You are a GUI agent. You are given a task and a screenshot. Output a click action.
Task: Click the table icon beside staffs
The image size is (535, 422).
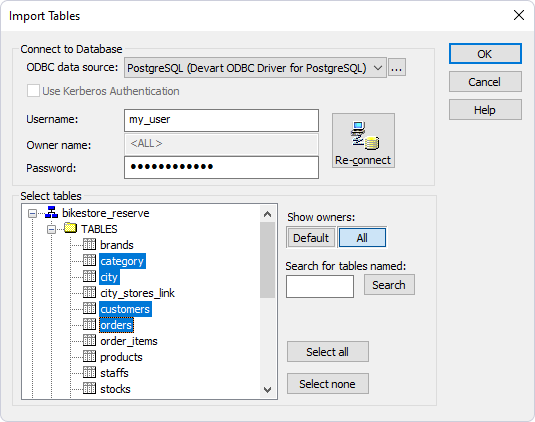(x=89, y=373)
